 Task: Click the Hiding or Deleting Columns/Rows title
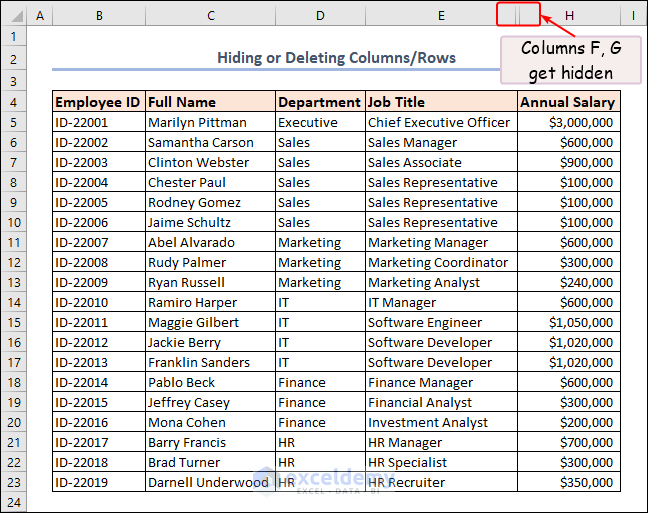point(336,58)
